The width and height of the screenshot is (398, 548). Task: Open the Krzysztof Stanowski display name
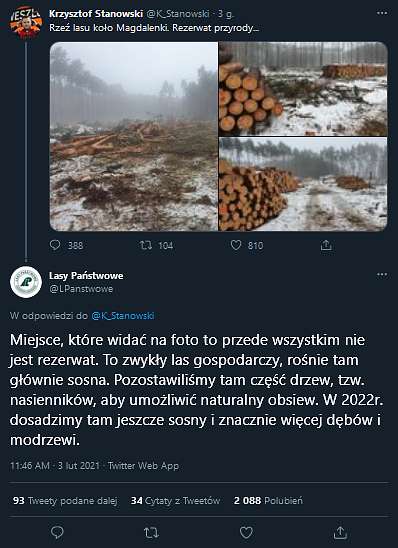click(96, 14)
